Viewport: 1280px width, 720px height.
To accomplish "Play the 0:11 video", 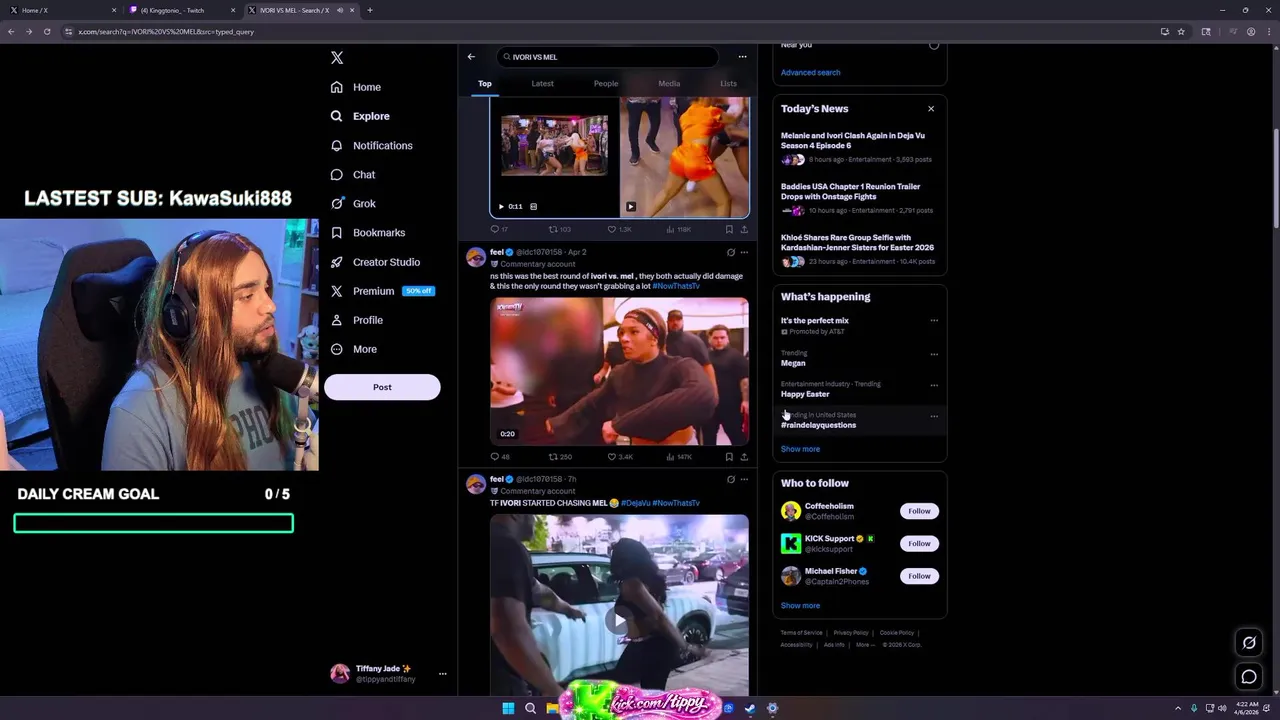I will [x=501, y=206].
